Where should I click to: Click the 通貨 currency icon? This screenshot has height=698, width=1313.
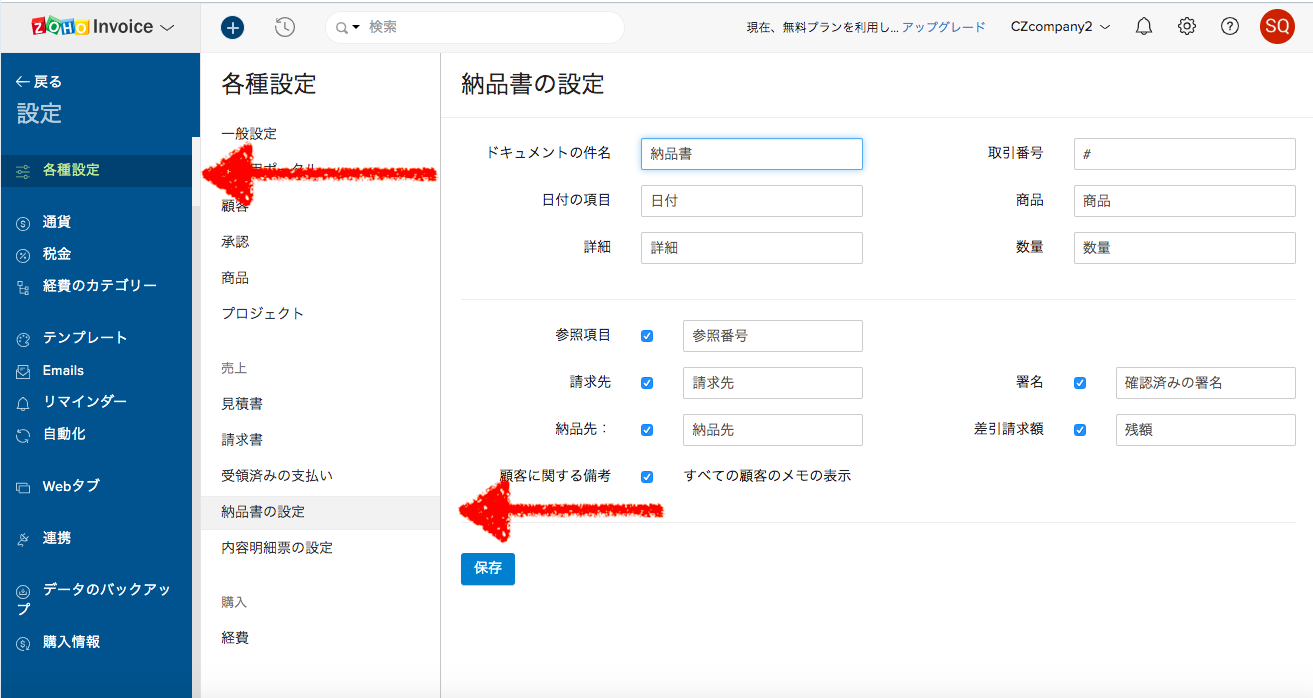click(23, 223)
